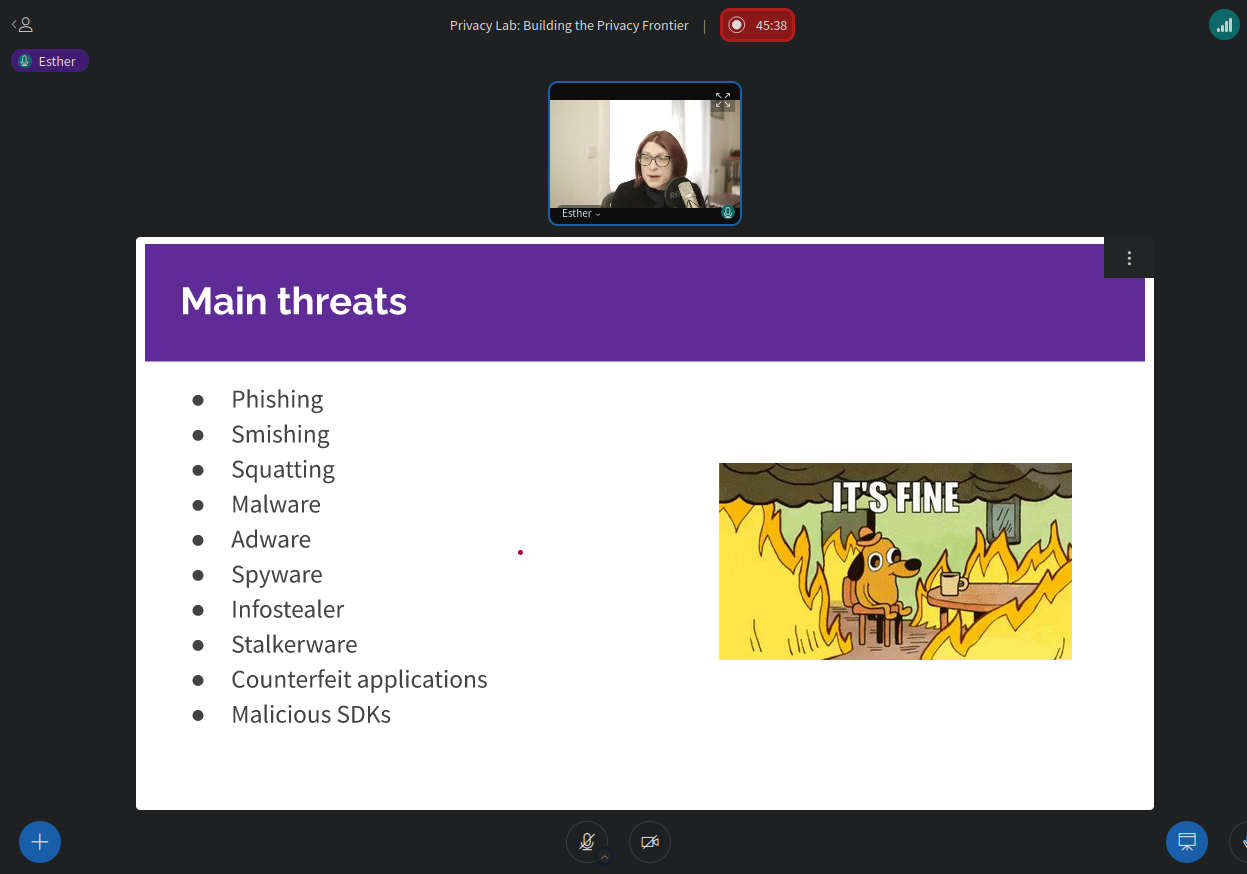Click the "Infostealer" bullet text
Viewport: 1247px width, 874px height.
pyautogui.click(x=288, y=609)
